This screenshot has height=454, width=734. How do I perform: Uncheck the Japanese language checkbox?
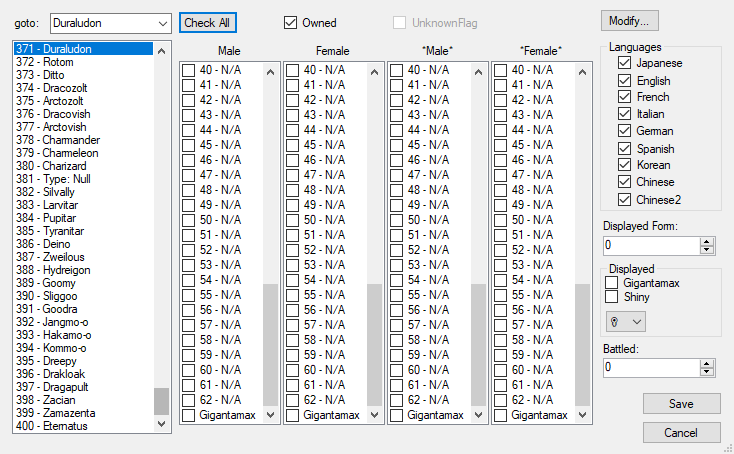tap(624, 62)
